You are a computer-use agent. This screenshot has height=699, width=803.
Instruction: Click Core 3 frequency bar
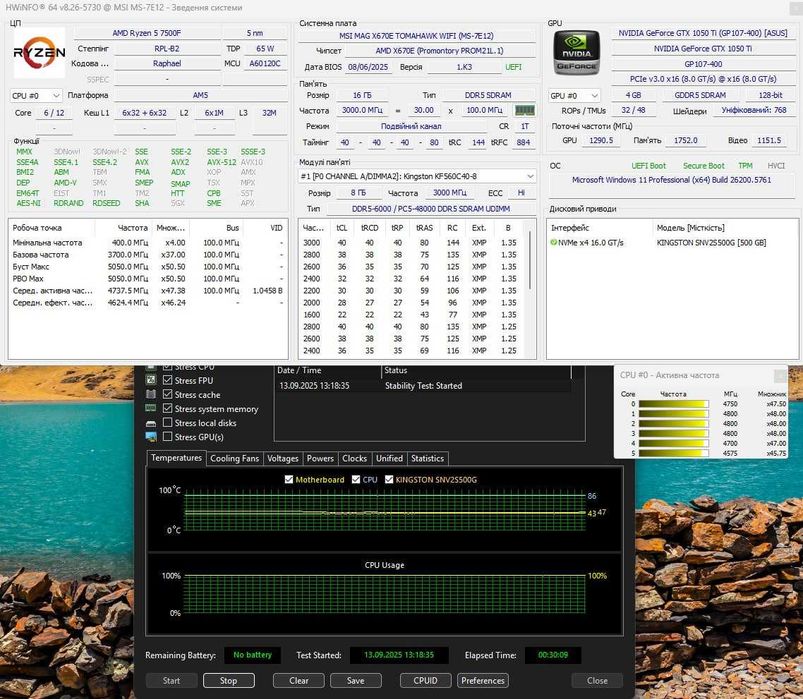[674, 434]
